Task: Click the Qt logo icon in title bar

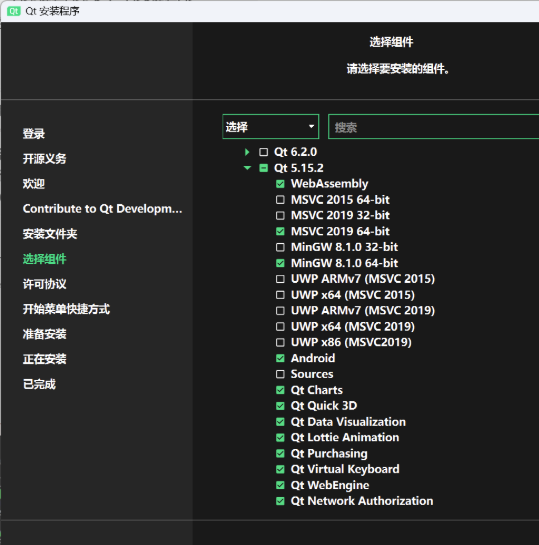Action: [14, 11]
